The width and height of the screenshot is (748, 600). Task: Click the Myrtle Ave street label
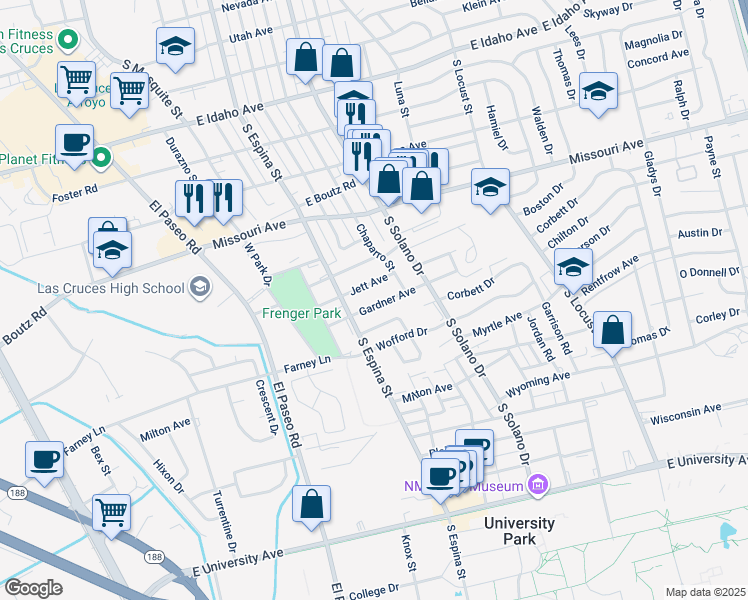click(x=497, y=324)
